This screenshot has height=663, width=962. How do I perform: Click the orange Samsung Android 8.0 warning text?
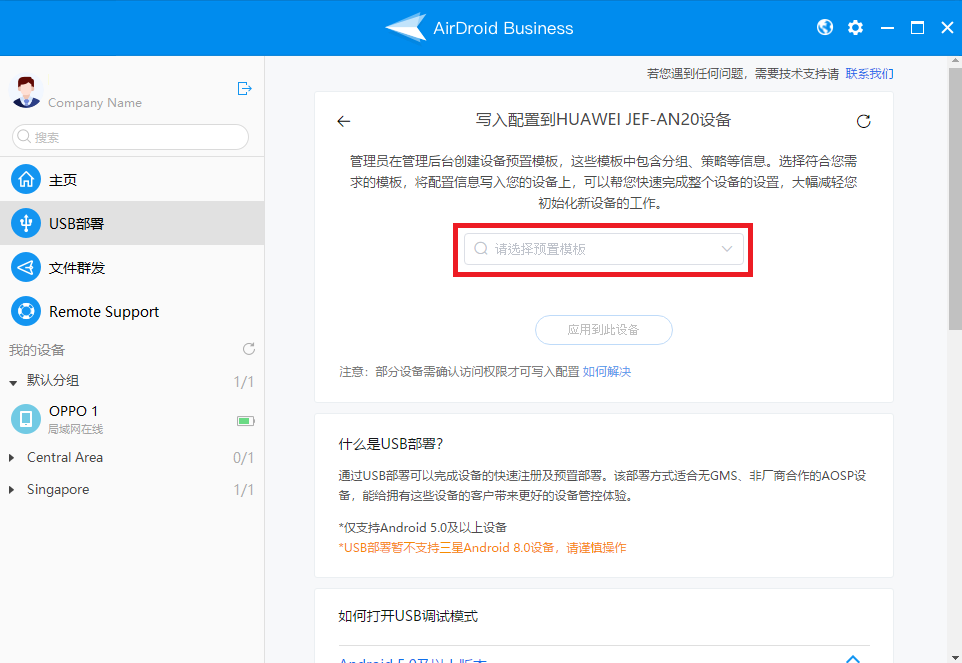coord(482,547)
